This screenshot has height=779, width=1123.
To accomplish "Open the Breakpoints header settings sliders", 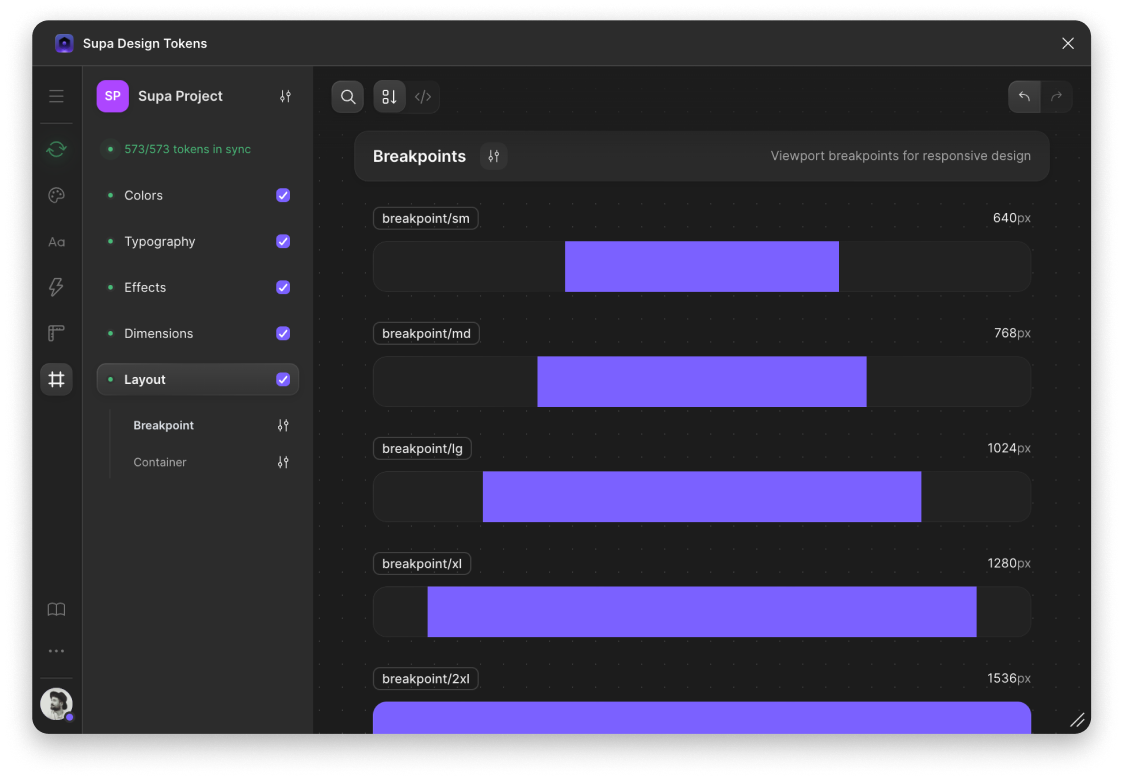I will tap(493, 156).
